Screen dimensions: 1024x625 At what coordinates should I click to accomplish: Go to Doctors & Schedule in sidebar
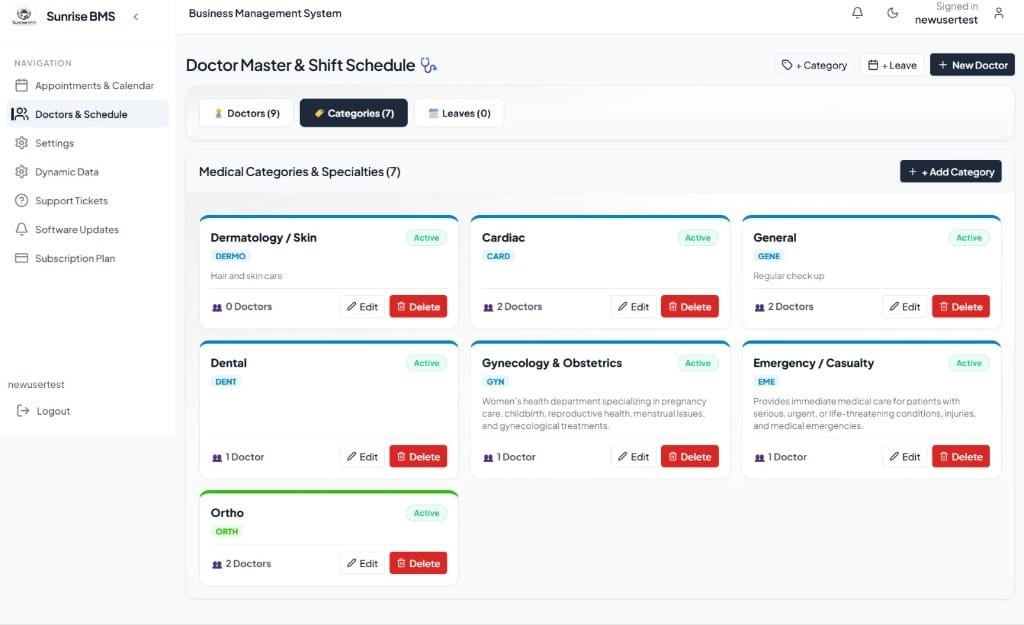click(x=88, y=114)
